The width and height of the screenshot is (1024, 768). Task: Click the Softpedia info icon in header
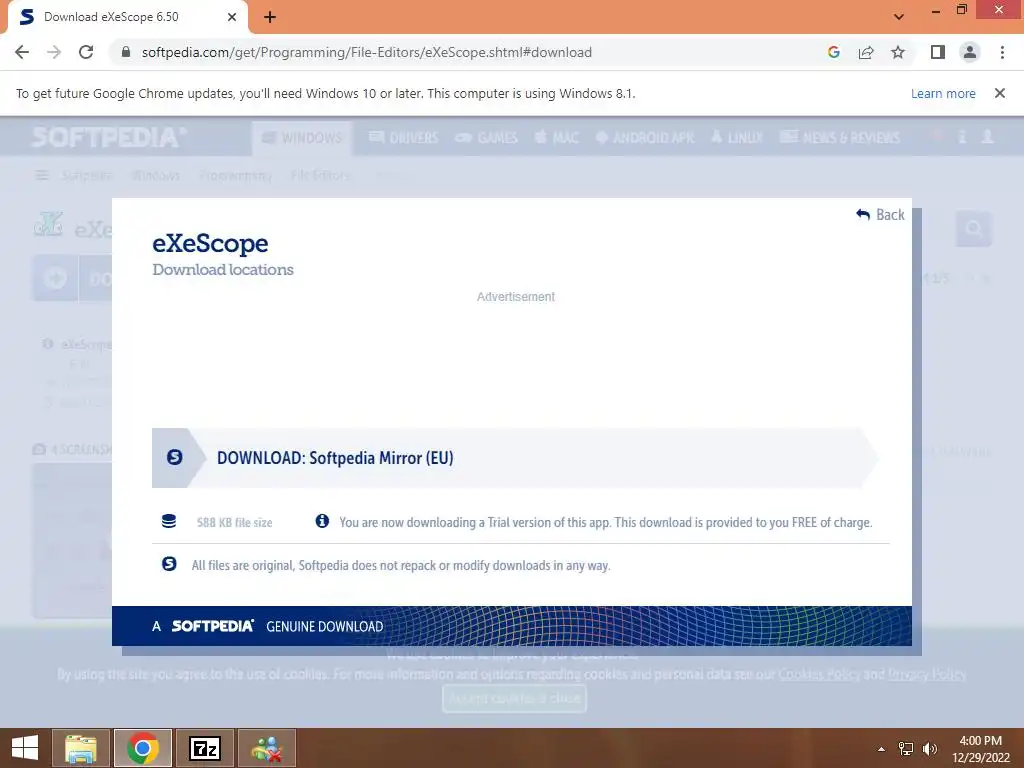pos(962,136)
